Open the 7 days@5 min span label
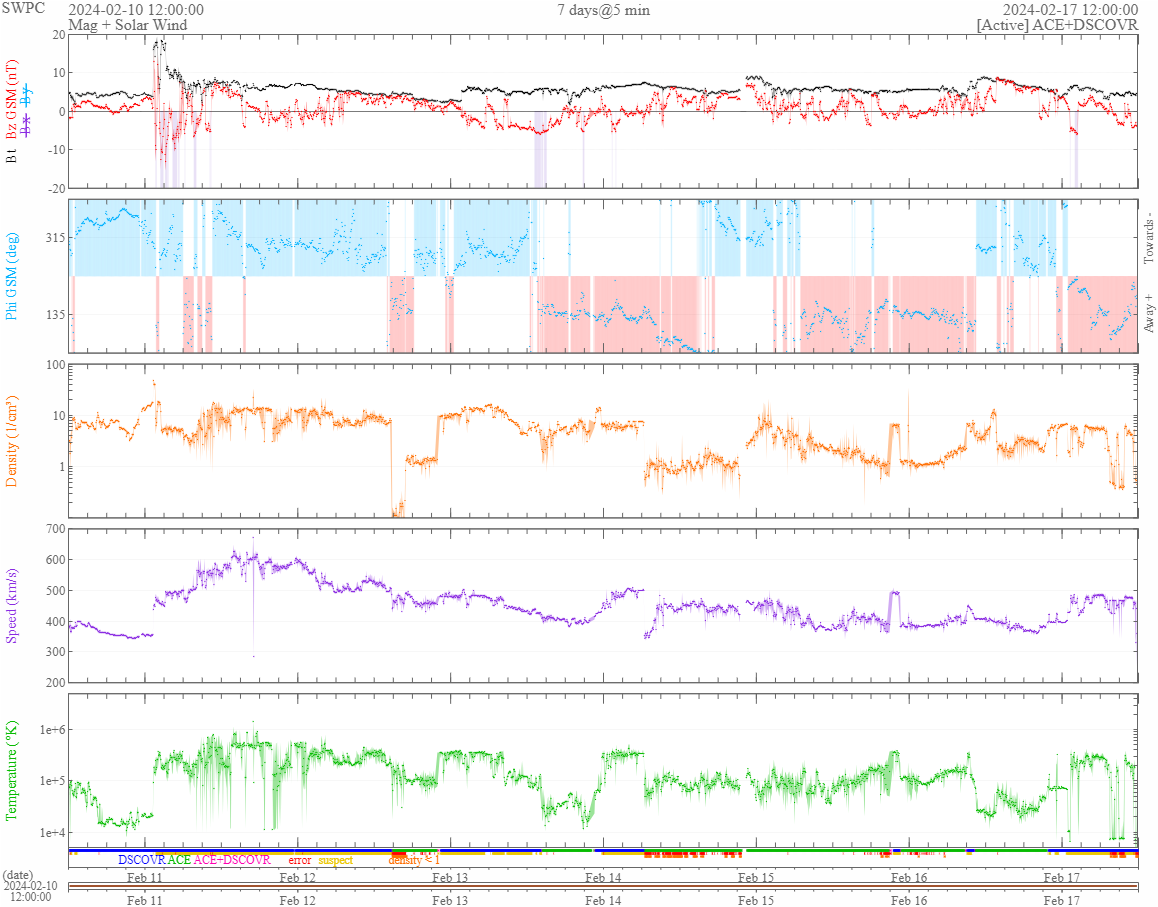This screenshot has width=1158, height=907. tap(603, 10)
